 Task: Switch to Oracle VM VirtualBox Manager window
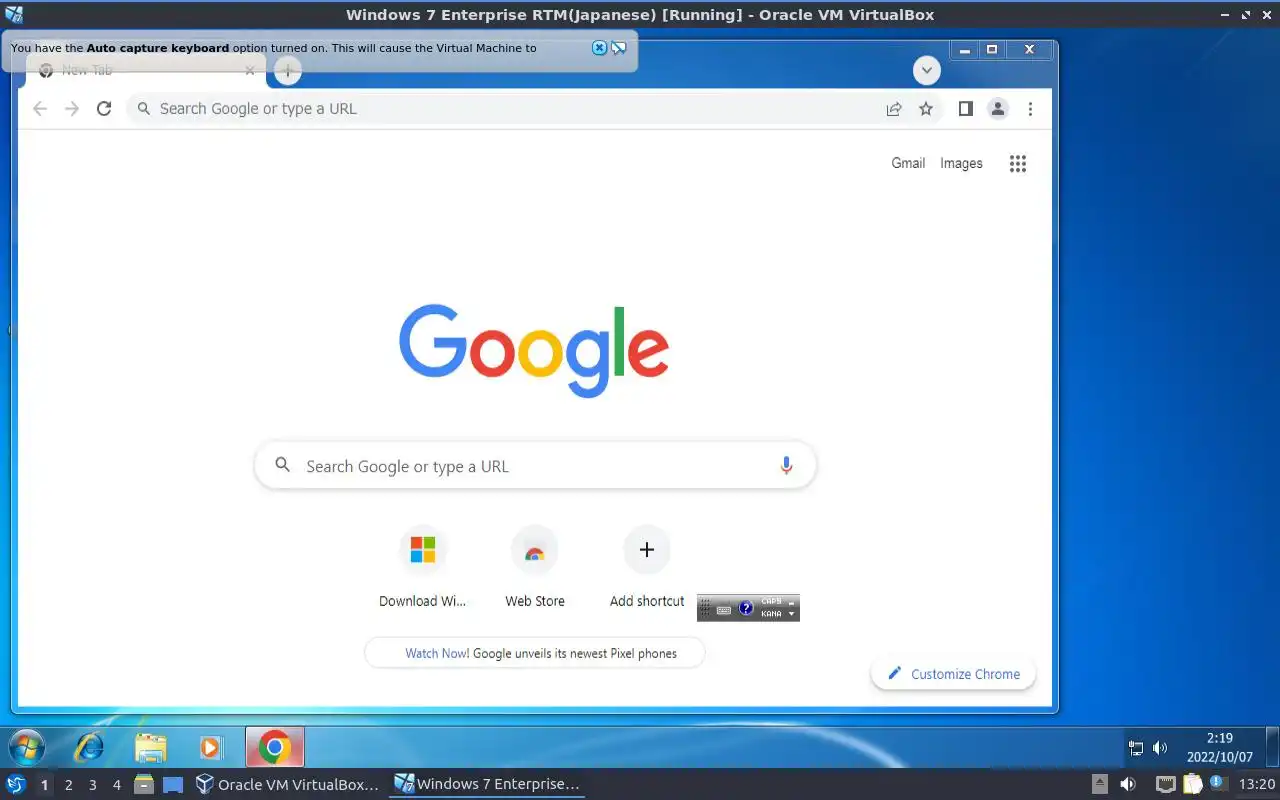click(287, 784)
